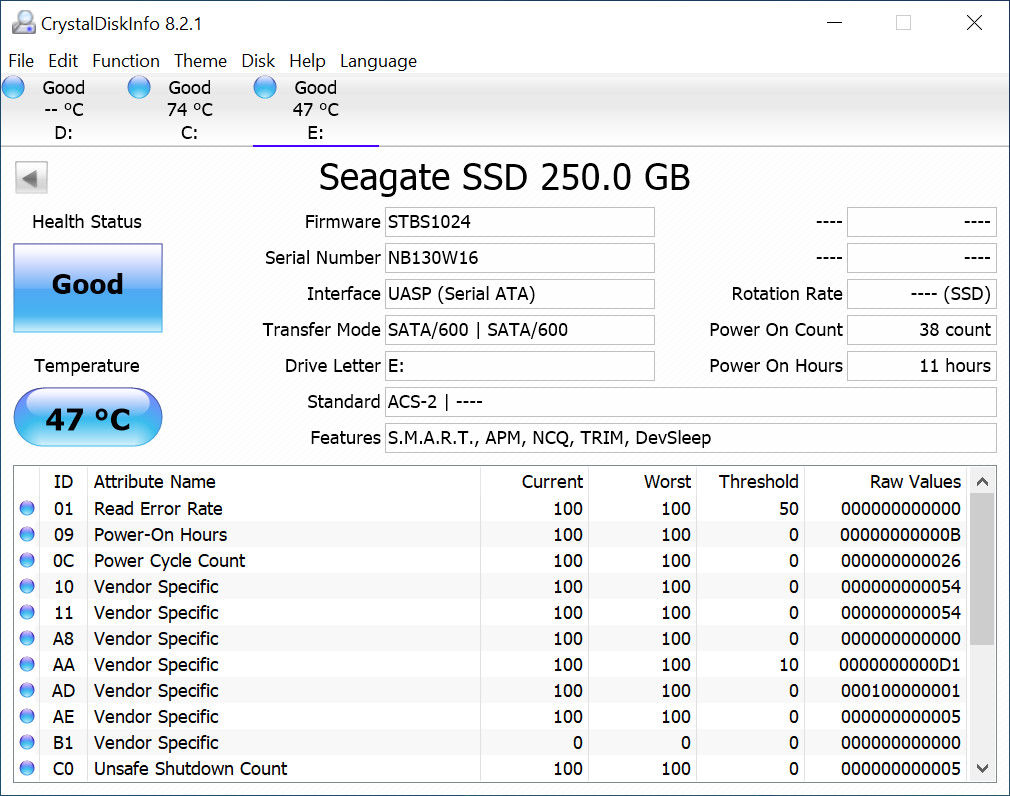
Task: Click threshold value 50 for Read Error Rate
Action: [x=788, y=509]
